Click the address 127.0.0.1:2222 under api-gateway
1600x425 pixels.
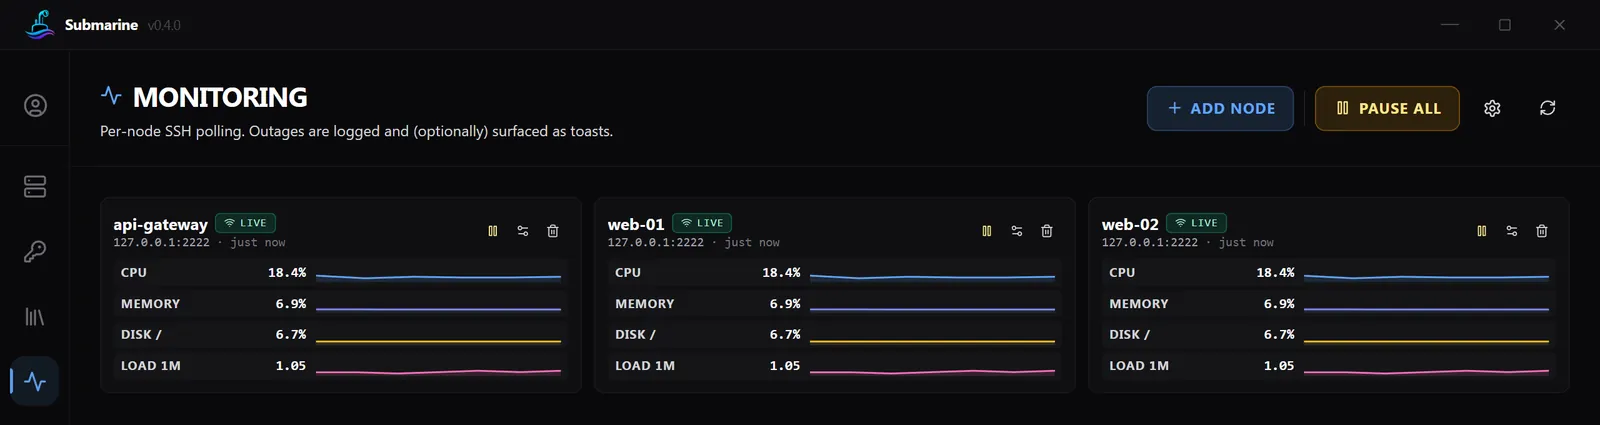coord(161,242)
